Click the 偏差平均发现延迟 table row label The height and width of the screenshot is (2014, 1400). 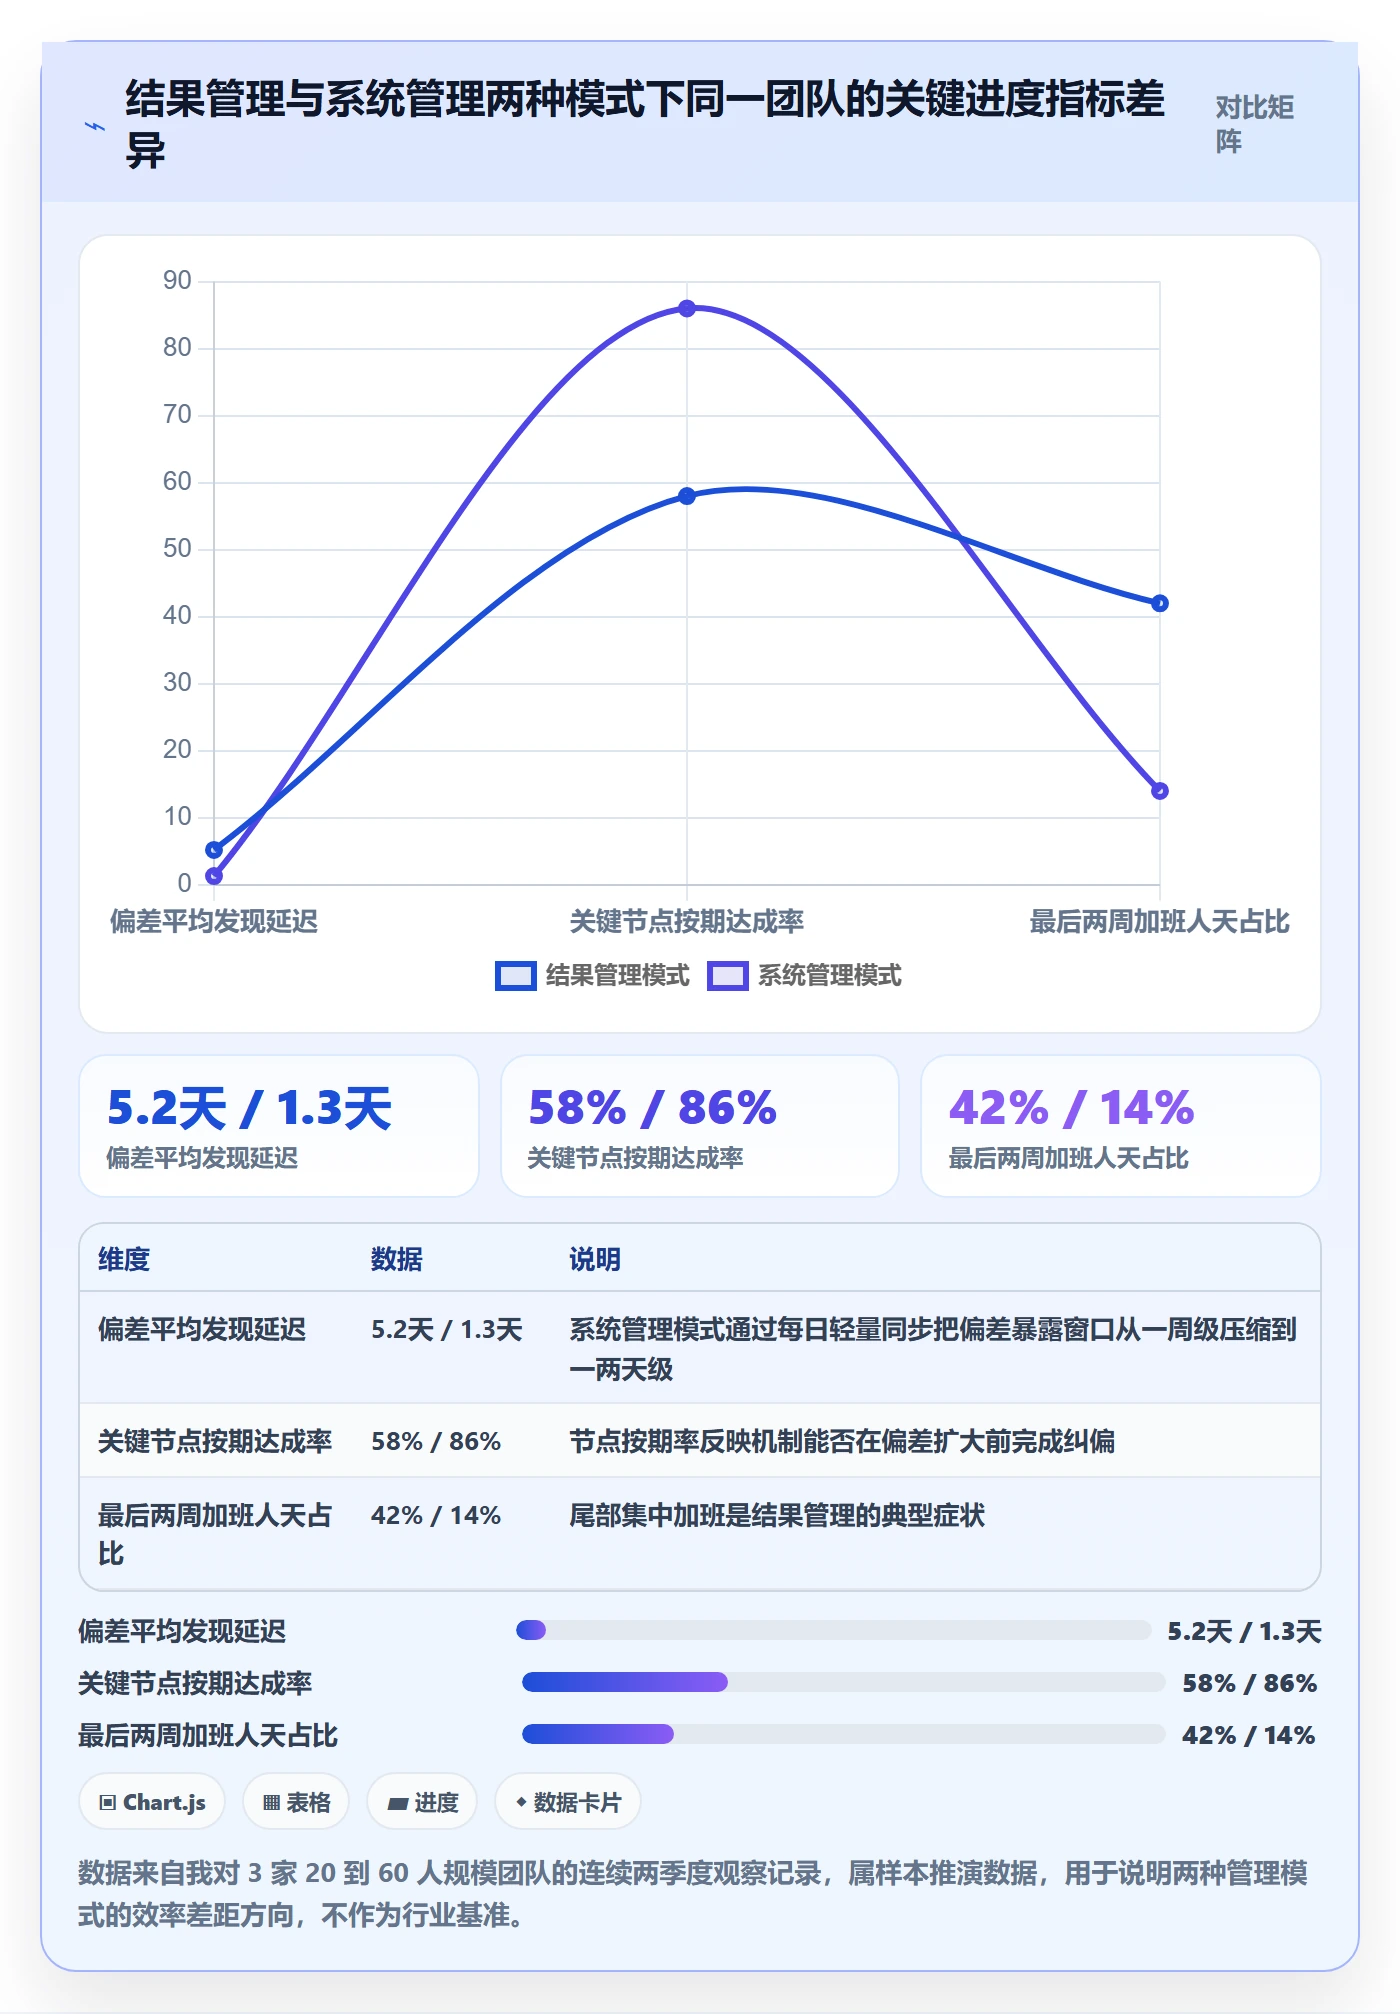click(202, 1329)
